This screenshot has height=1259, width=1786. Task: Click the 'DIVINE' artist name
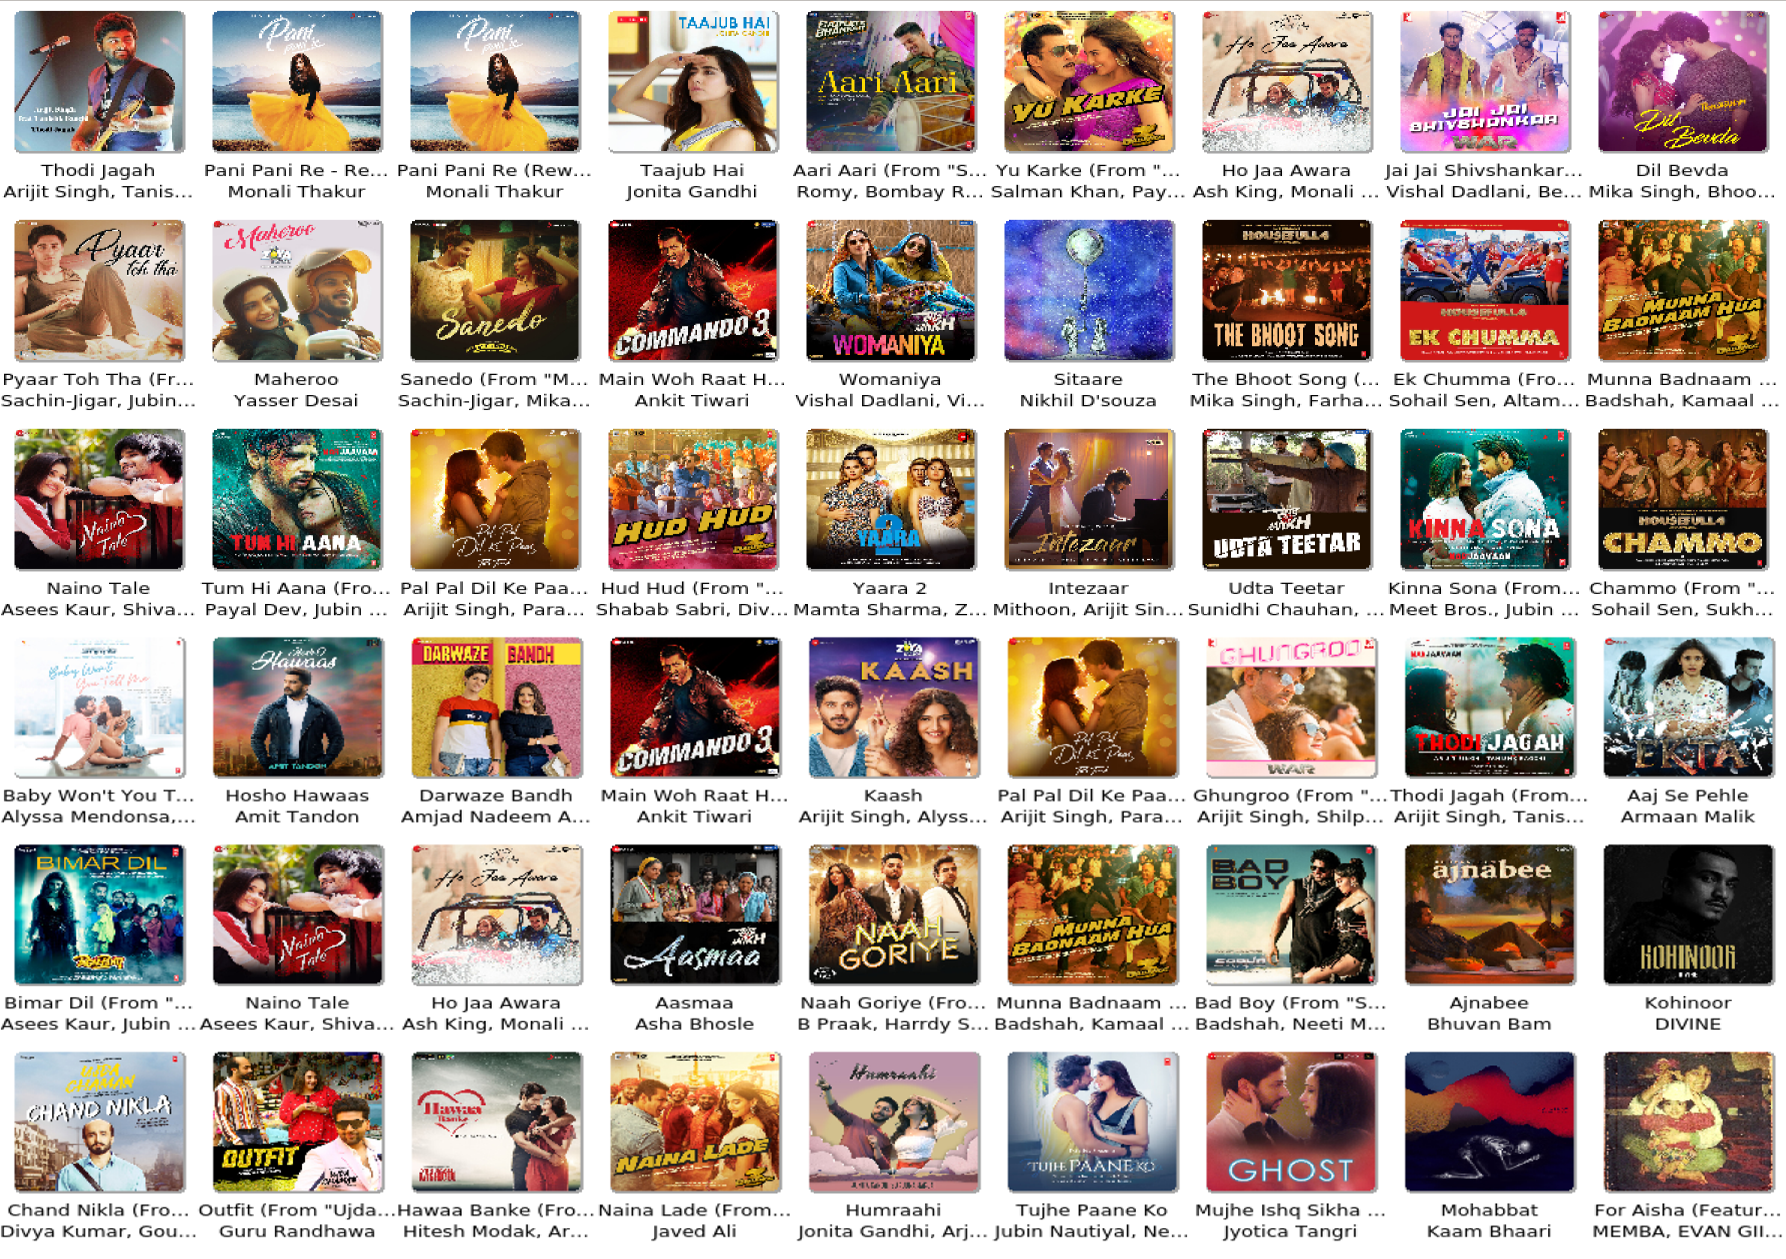pos(1688,1024)
